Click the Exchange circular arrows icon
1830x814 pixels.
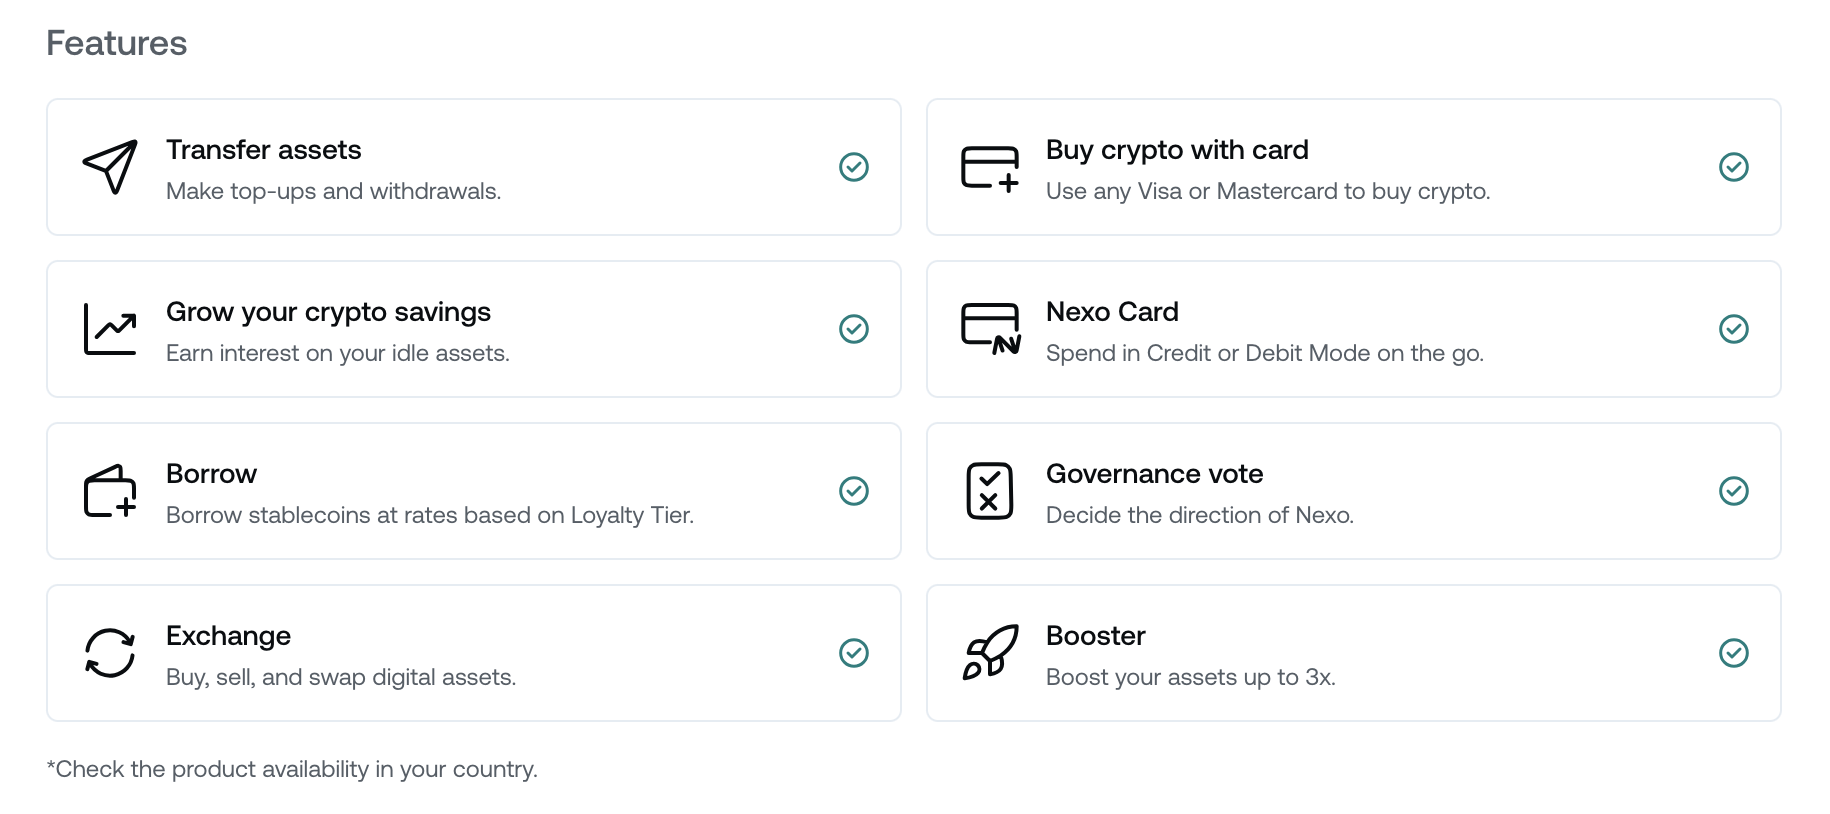[110, 653]
